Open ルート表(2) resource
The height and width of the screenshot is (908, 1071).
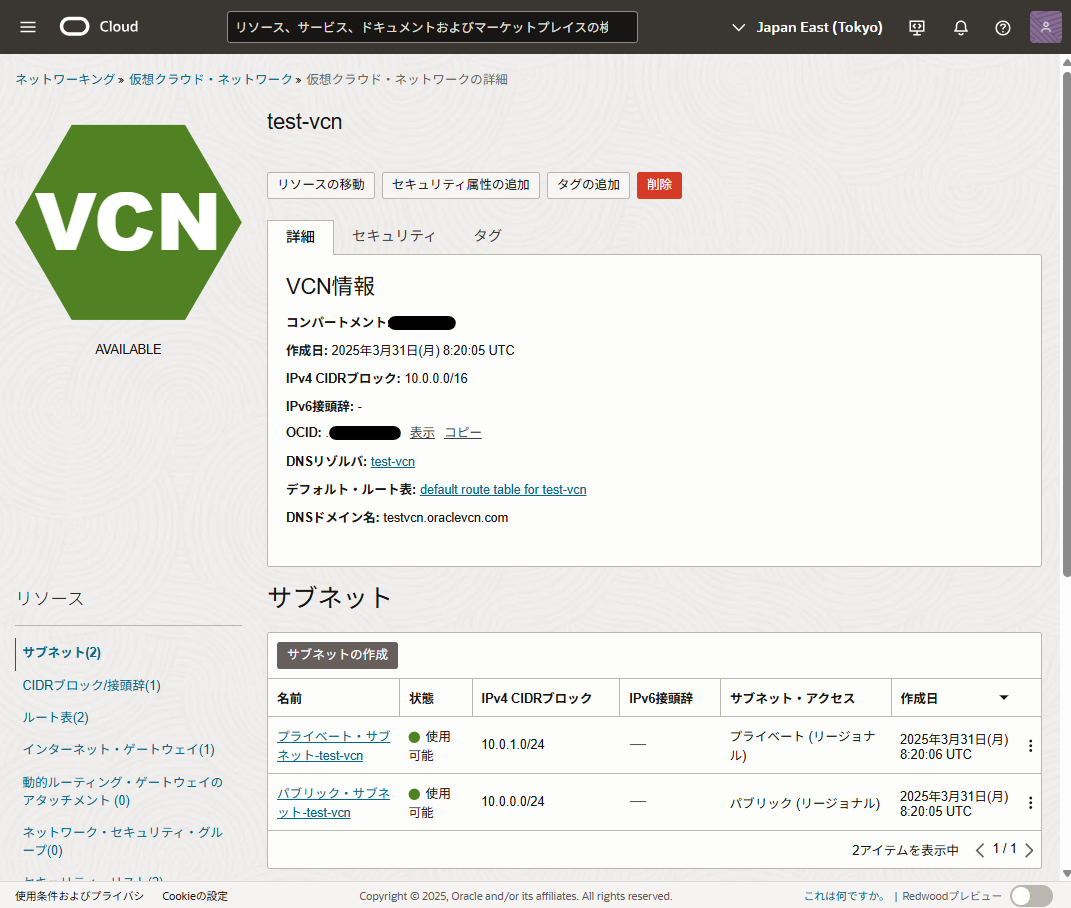(55, 717)
